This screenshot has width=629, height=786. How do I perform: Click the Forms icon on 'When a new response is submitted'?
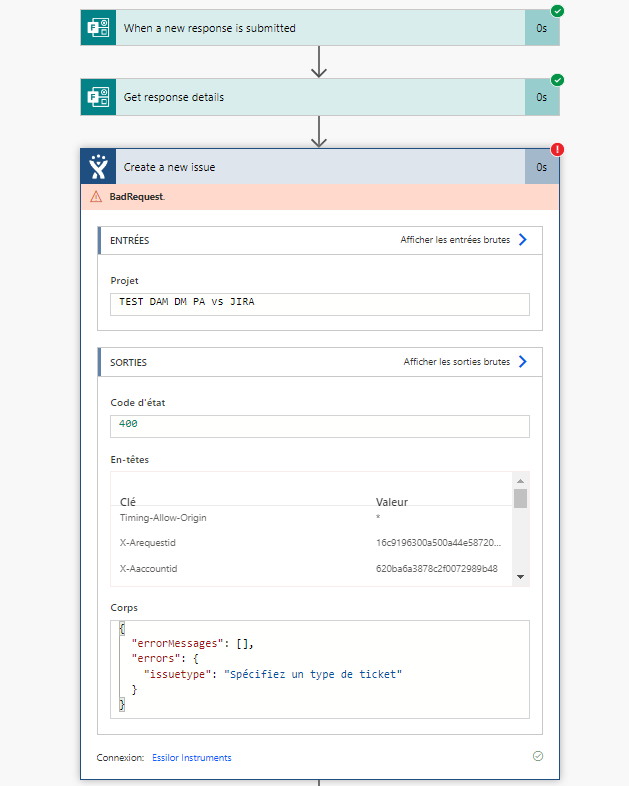[98, 28]
